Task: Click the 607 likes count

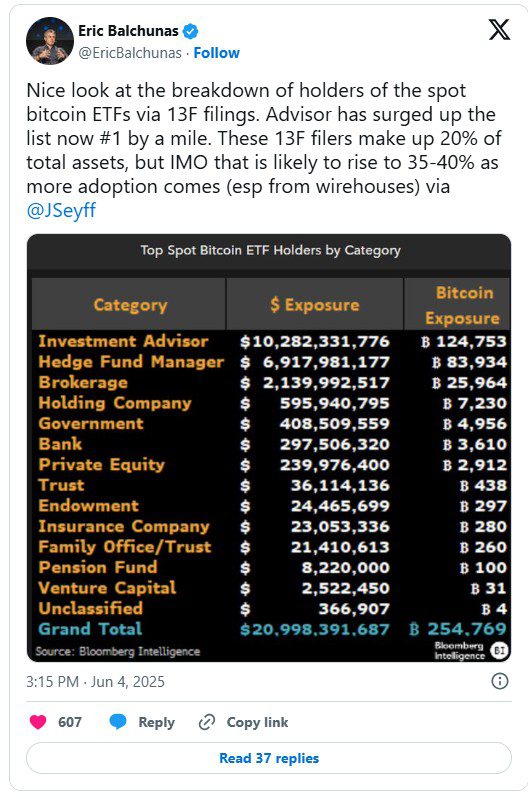Action: click(x=70, y=722)
